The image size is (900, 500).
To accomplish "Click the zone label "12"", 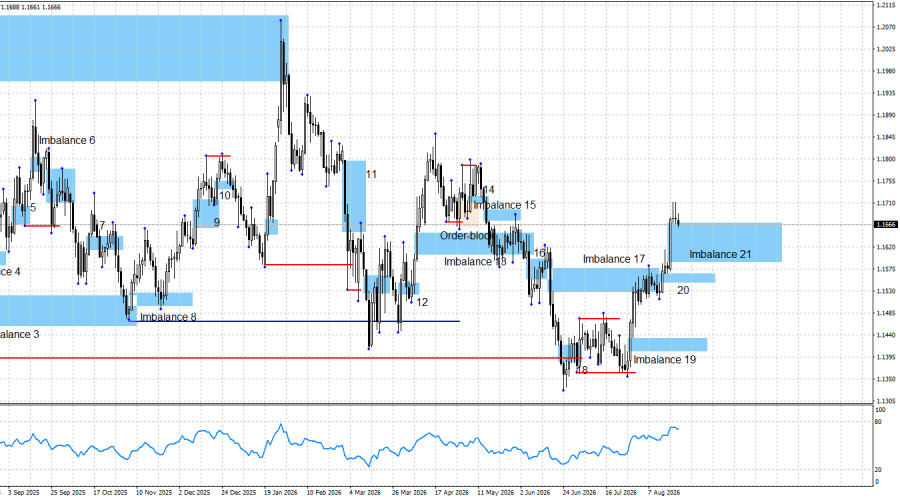I will (422, 303).
